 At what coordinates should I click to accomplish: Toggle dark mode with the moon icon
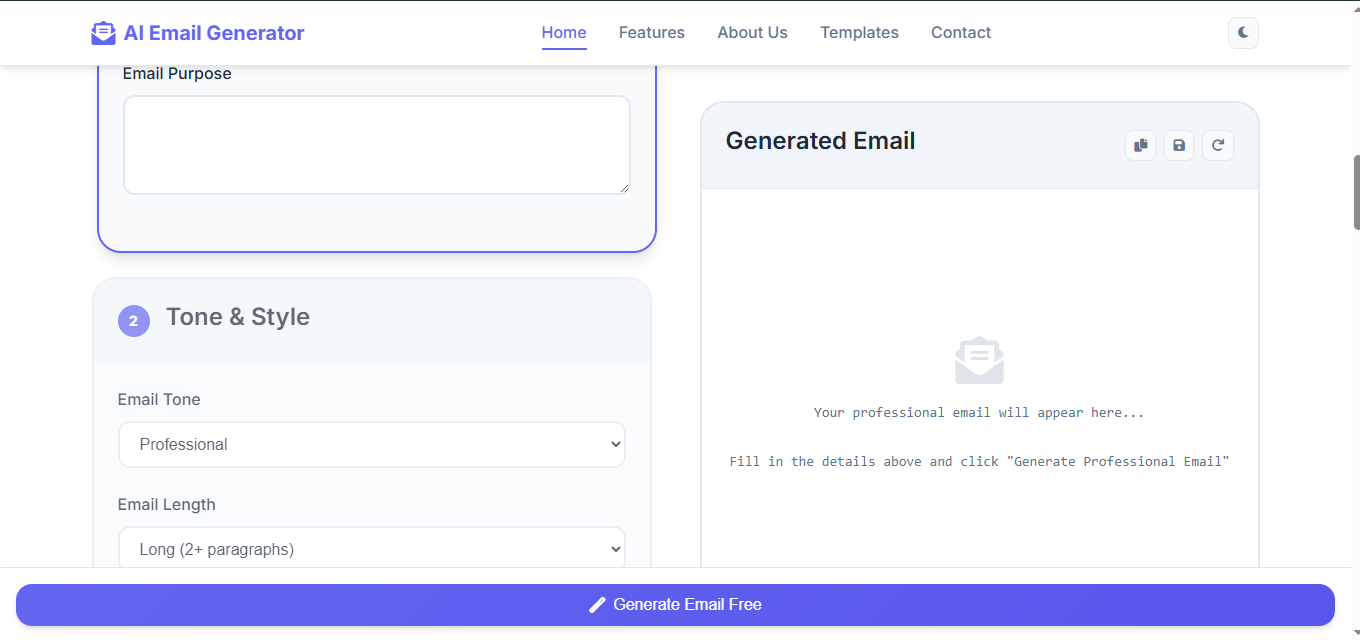1243,32
